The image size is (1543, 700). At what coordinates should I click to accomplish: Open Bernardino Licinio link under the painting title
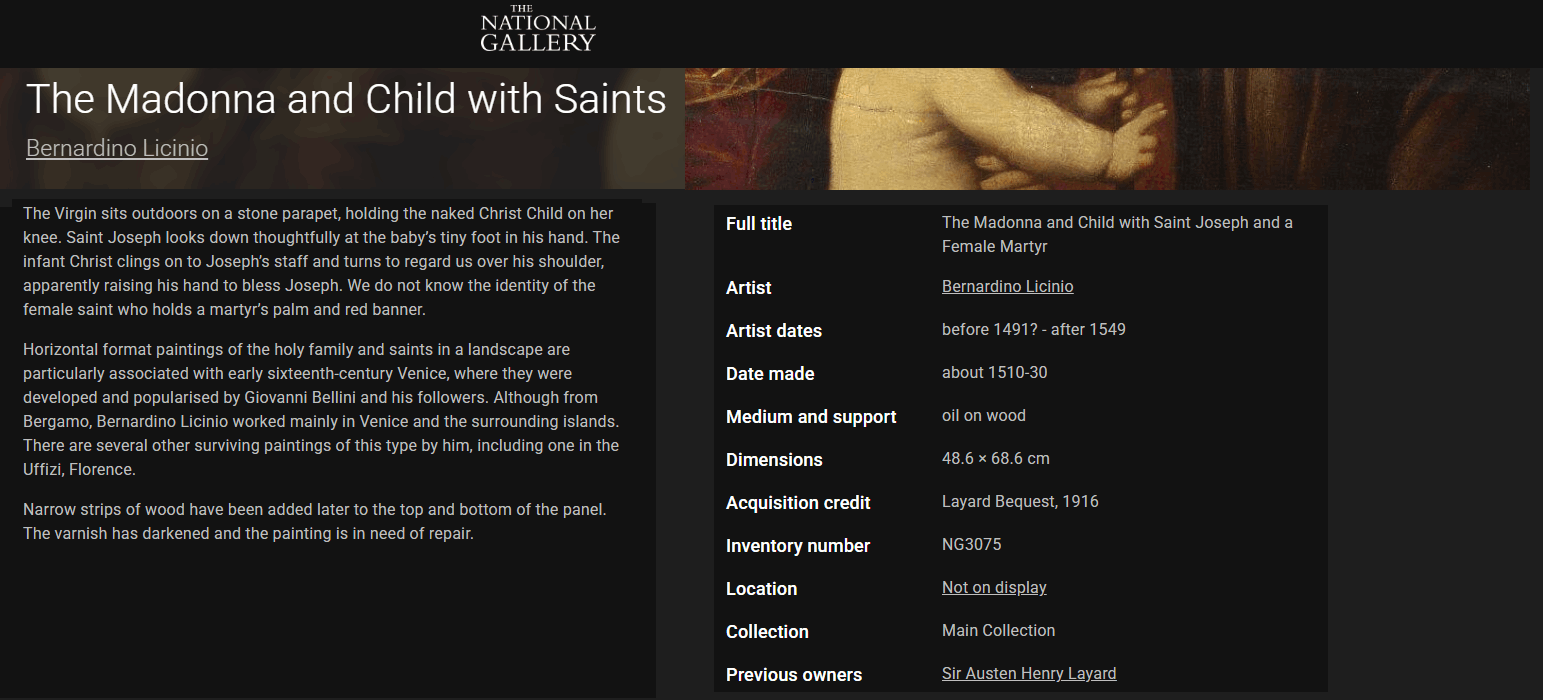click(x=117, y=149)
